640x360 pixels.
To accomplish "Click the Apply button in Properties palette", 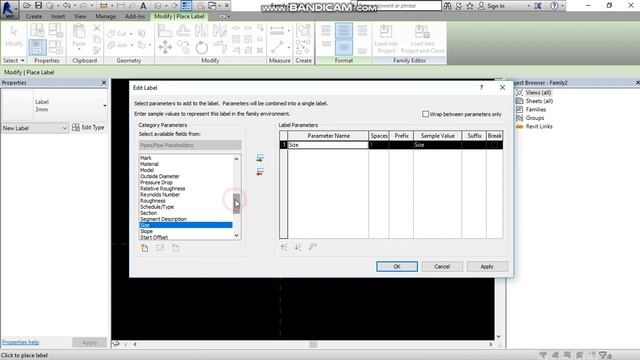I will tap(89, 342).
